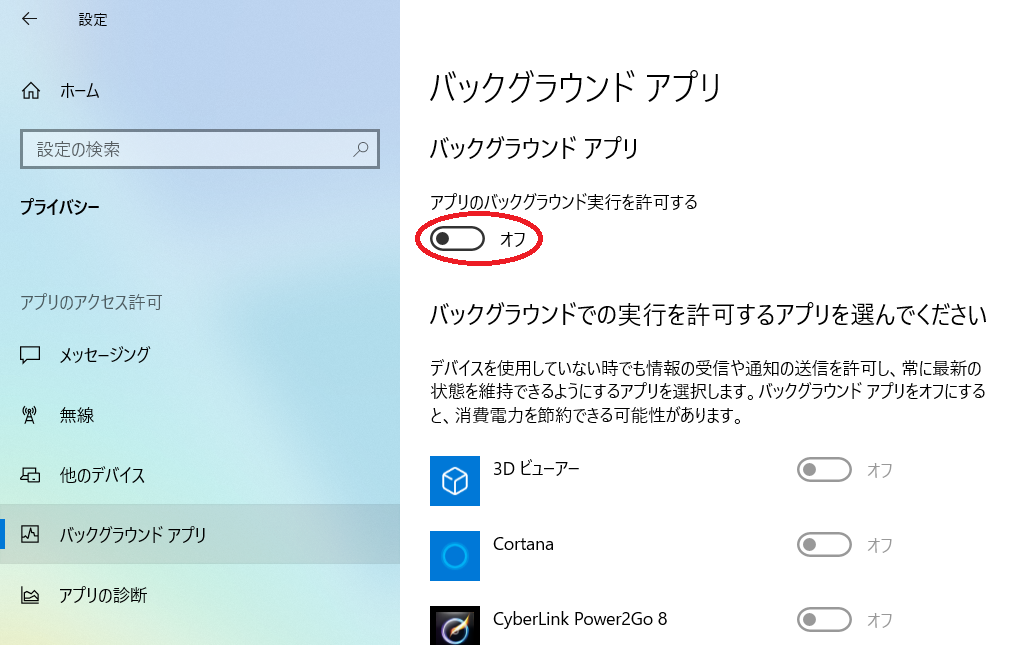Click the 設定の検索 search field
The width and height of the screenshot is (1017, 645).
click(200, 149)
